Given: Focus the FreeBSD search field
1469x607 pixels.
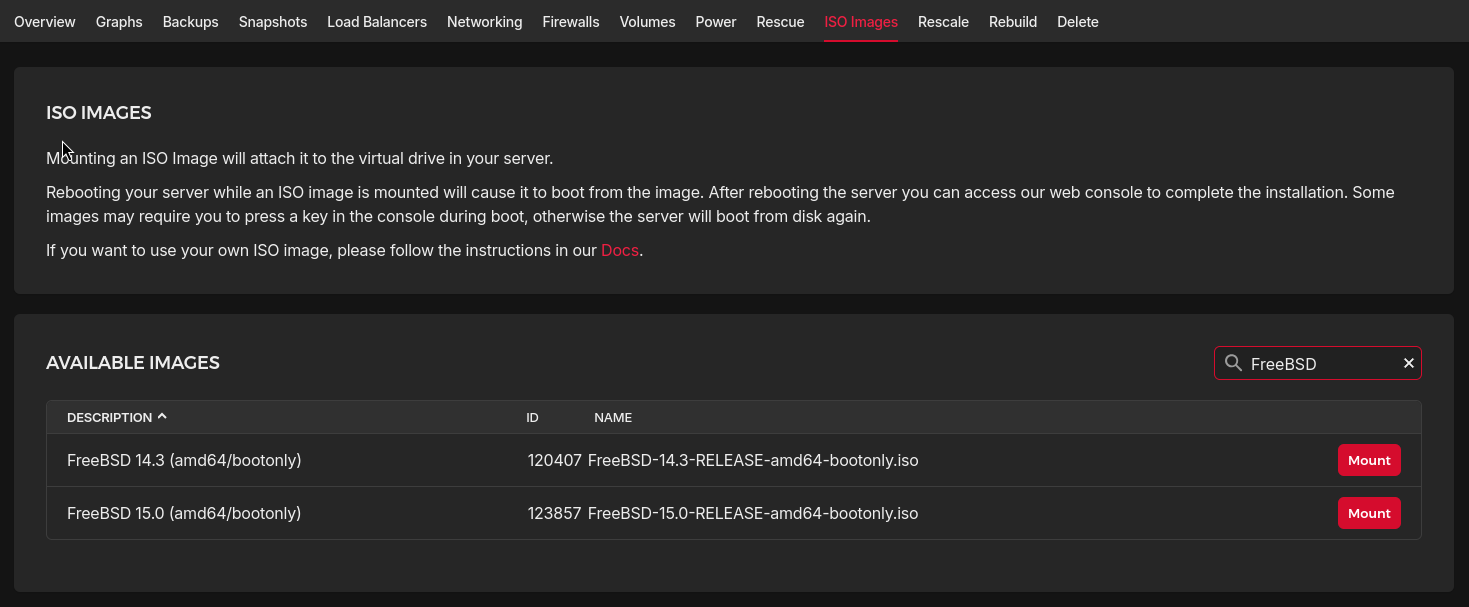Looking at the screenshot, I should point(1318,363).
